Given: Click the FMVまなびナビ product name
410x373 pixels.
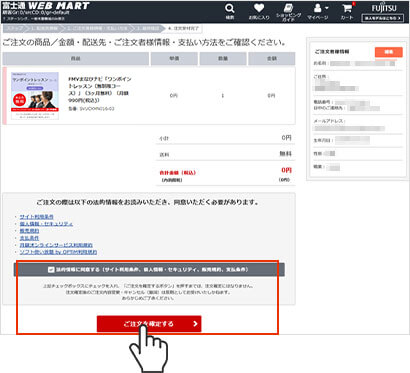Looking at the screenshot, I should (100, 90).
